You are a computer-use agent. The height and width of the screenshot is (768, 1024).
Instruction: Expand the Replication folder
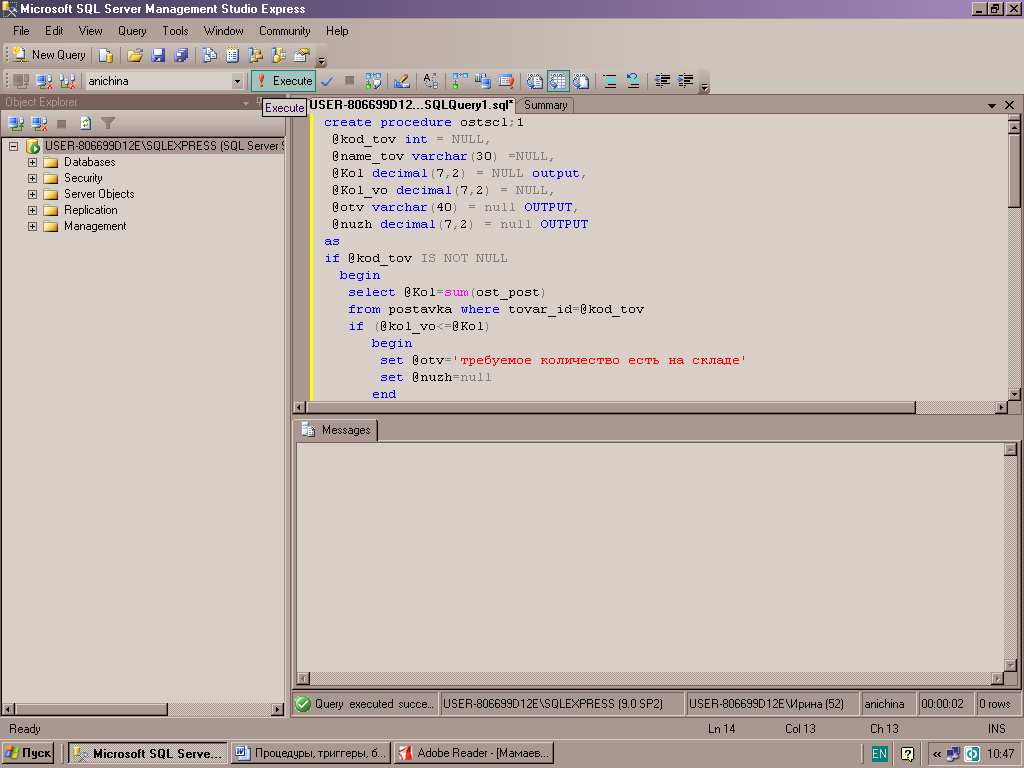point(32,210)
